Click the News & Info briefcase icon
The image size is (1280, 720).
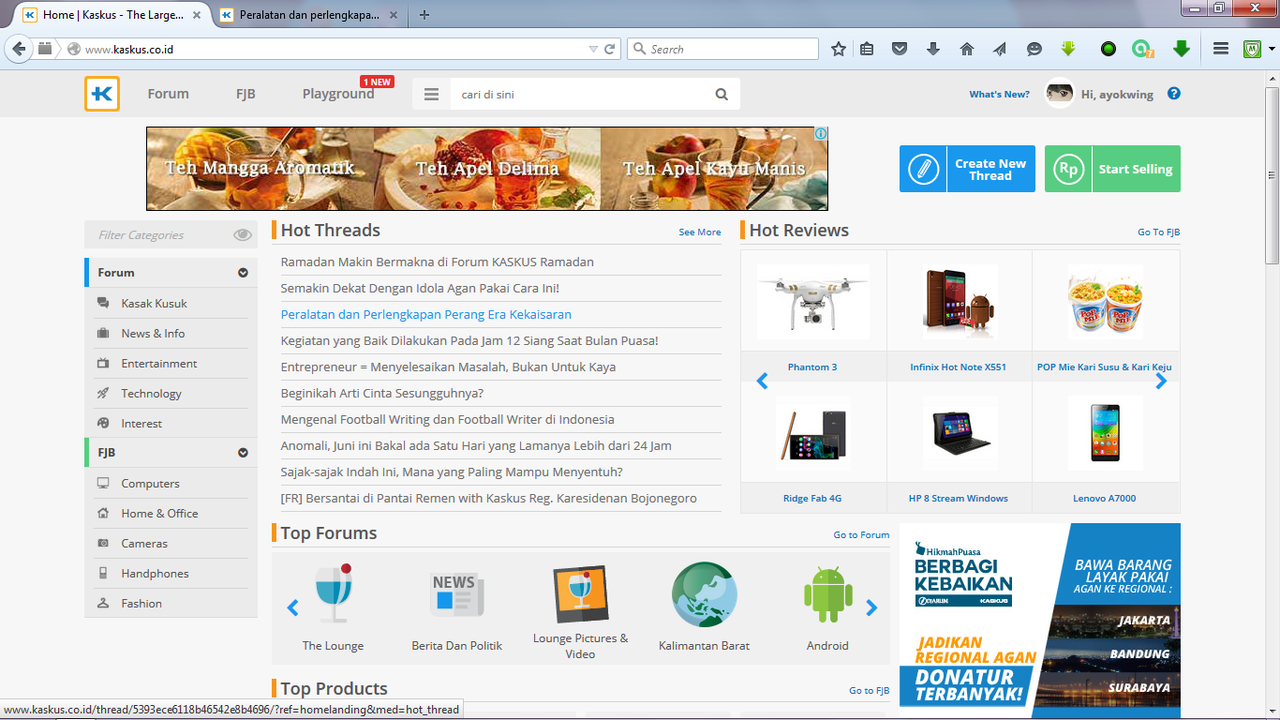(103, 333)
